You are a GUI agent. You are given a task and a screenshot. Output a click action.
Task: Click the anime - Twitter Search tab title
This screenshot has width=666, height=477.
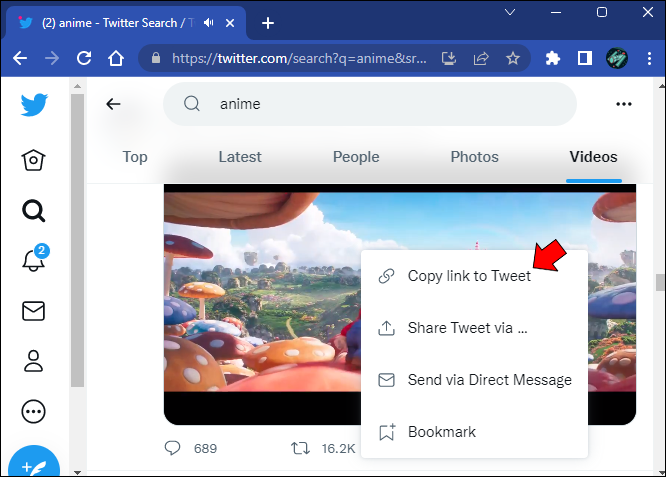click(118, 23)
